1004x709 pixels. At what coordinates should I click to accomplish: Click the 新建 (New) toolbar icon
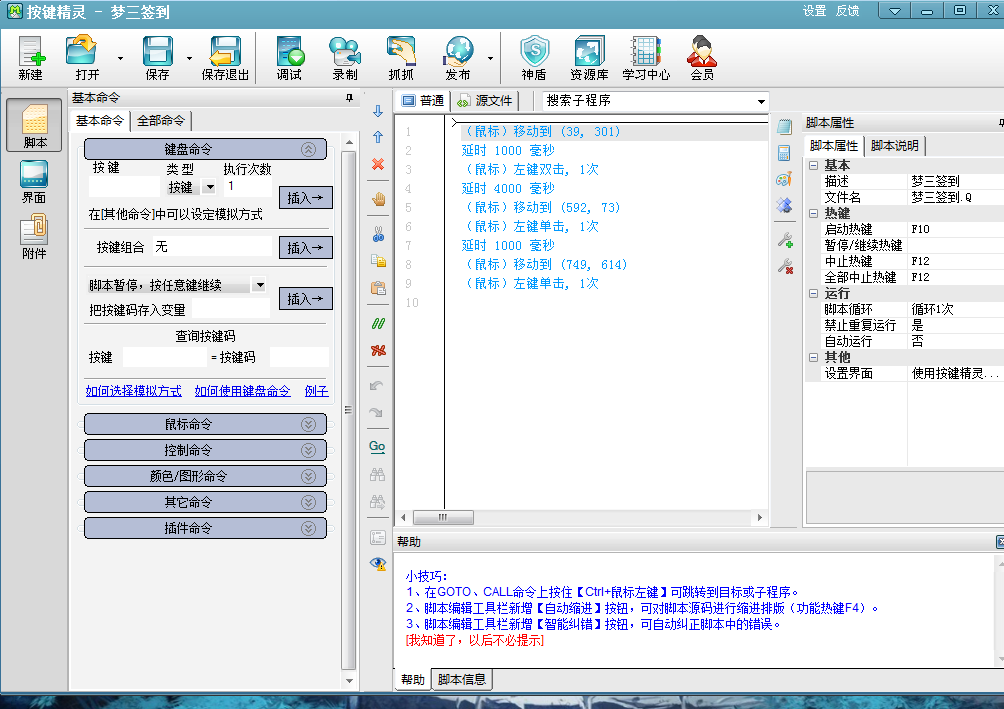point(31,58)
